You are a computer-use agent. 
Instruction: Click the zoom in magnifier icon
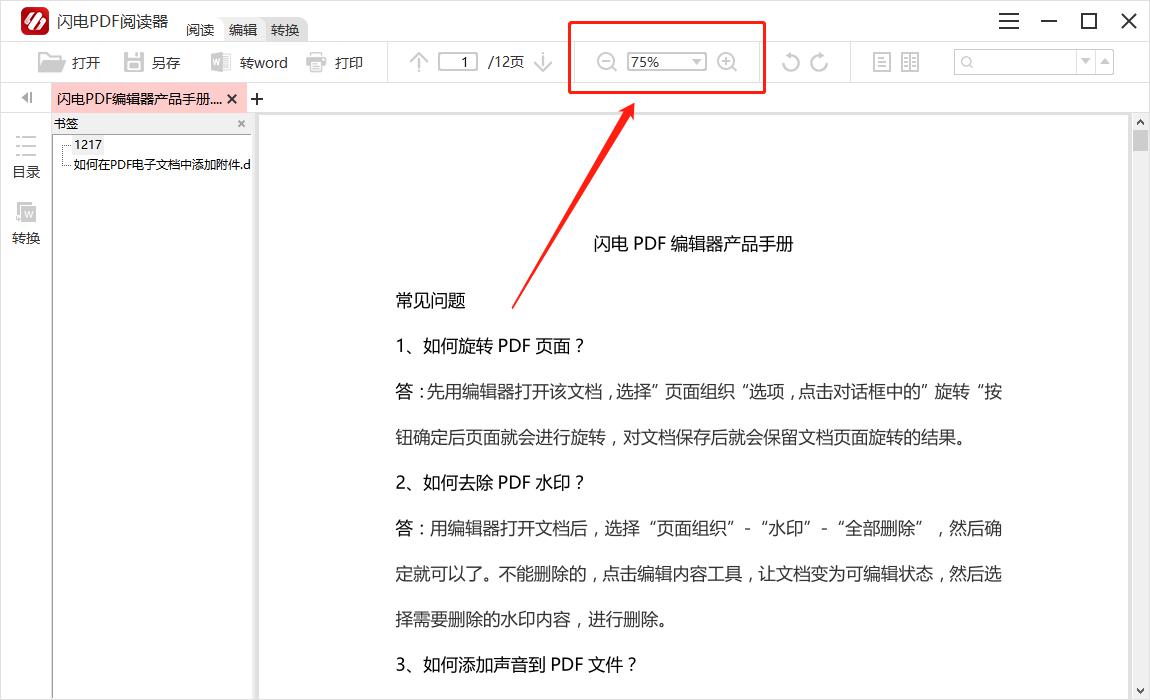(x=727, y=62)
